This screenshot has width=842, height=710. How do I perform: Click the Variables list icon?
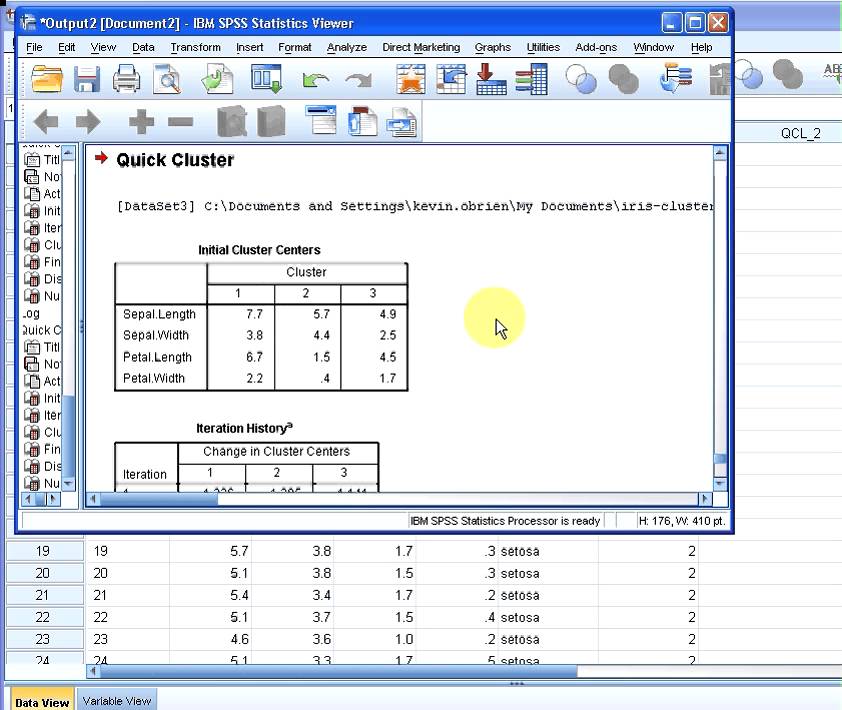coord(532,79)
